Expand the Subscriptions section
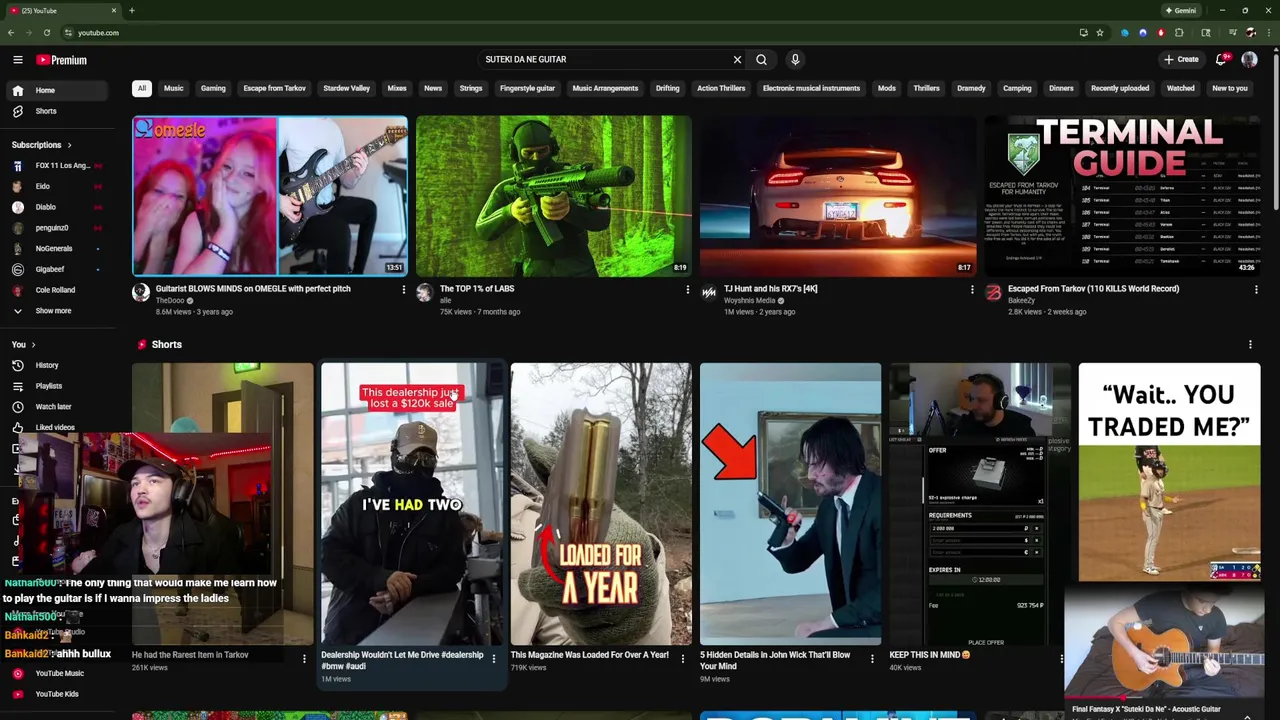 [42, 145]
